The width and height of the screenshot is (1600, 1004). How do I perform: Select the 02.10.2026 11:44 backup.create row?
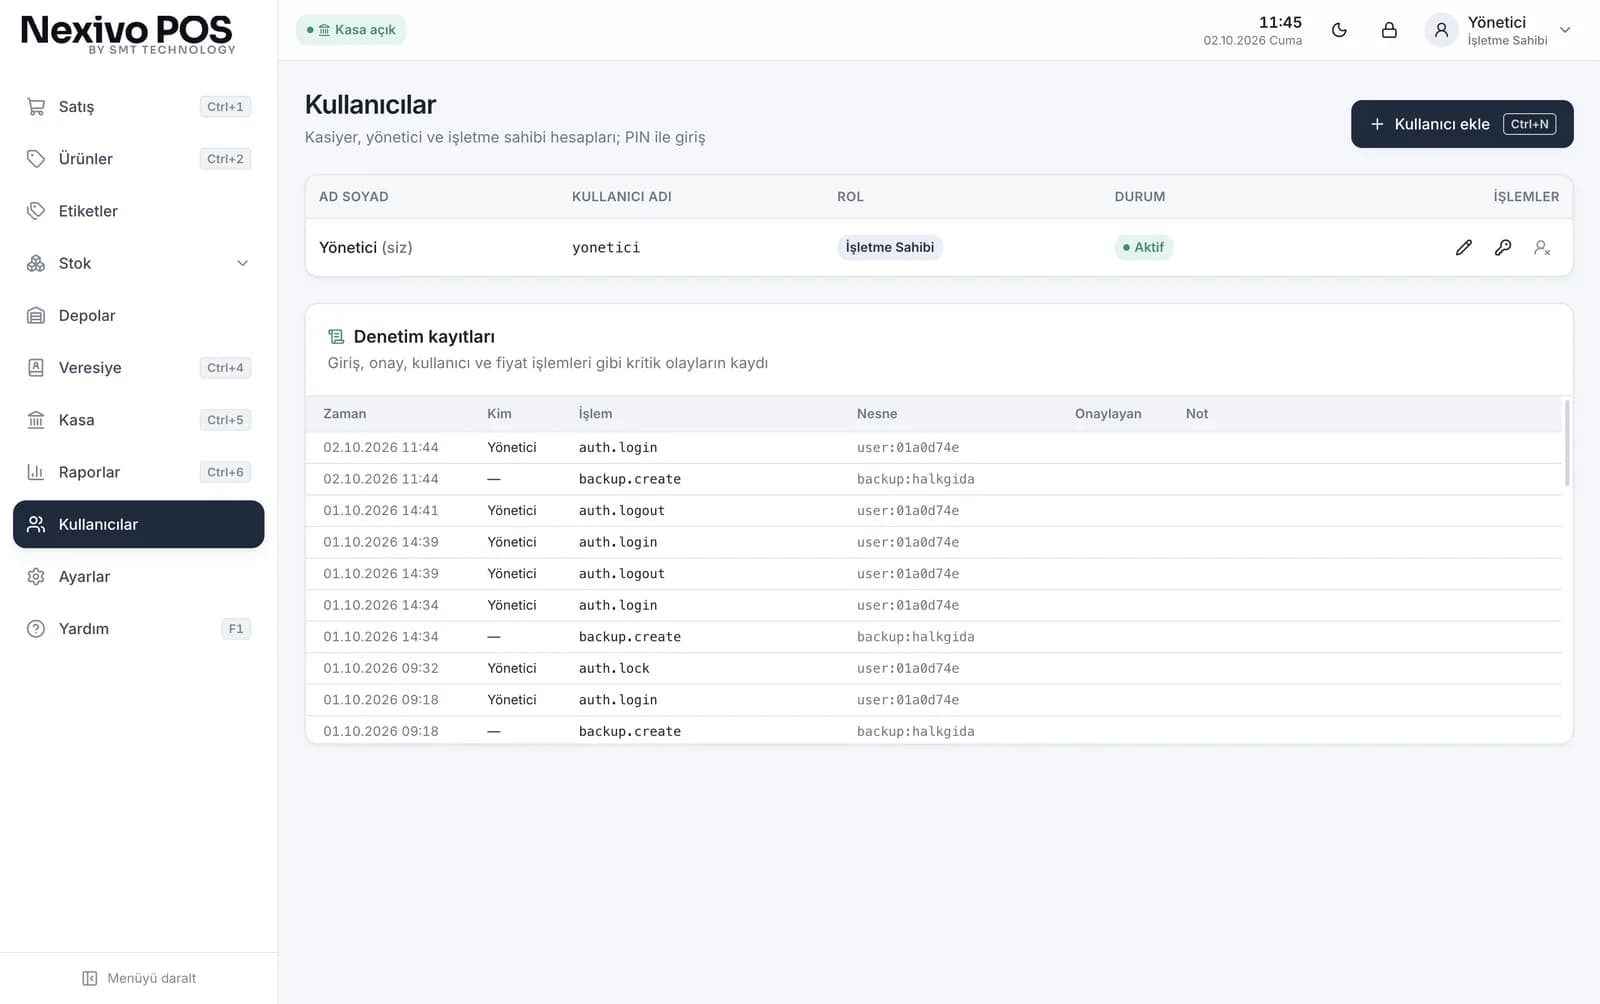point(933,479)
